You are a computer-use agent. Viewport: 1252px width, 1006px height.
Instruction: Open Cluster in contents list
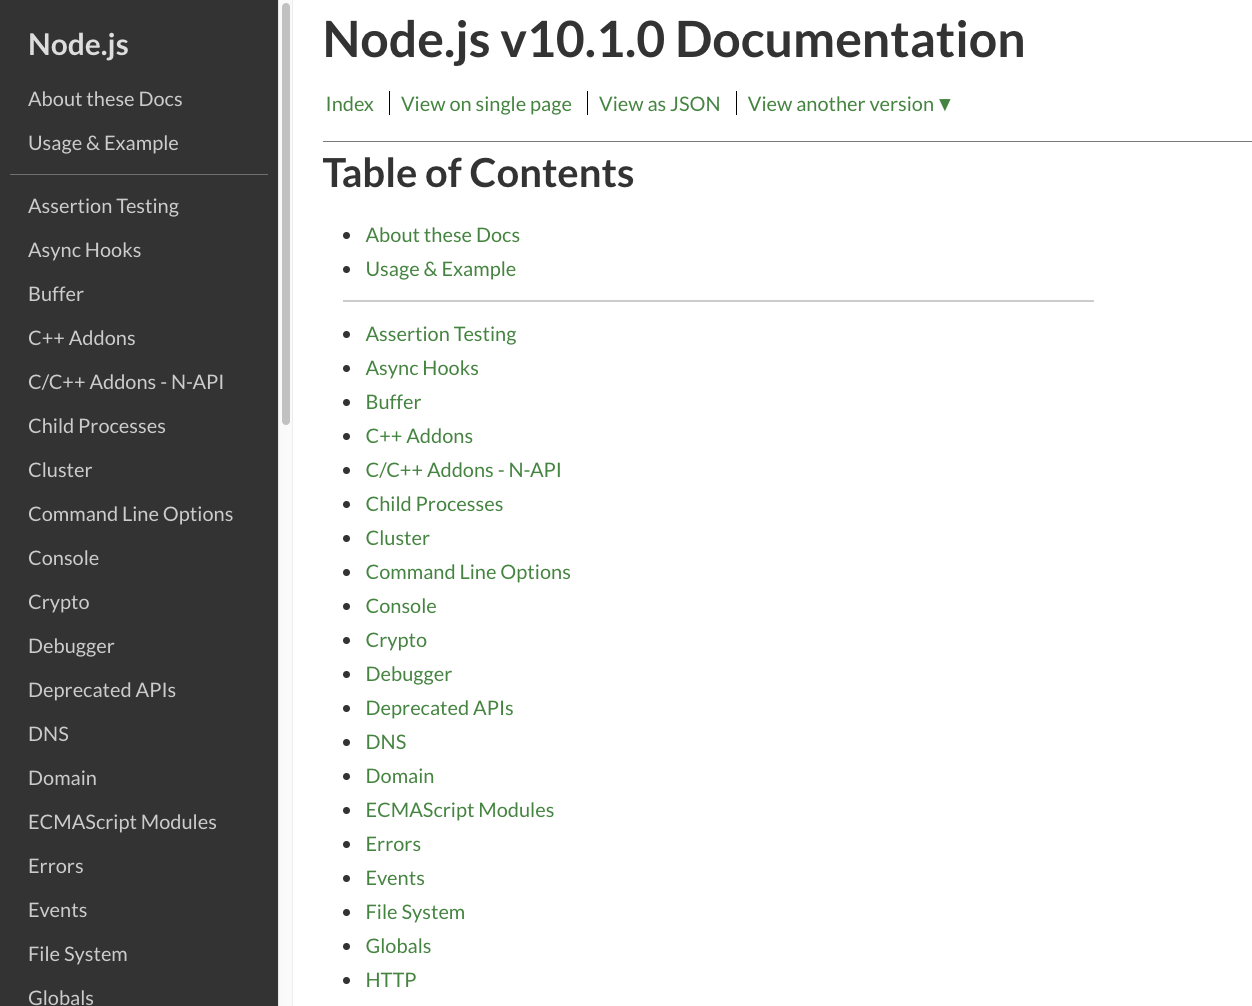tap(398, 538)
